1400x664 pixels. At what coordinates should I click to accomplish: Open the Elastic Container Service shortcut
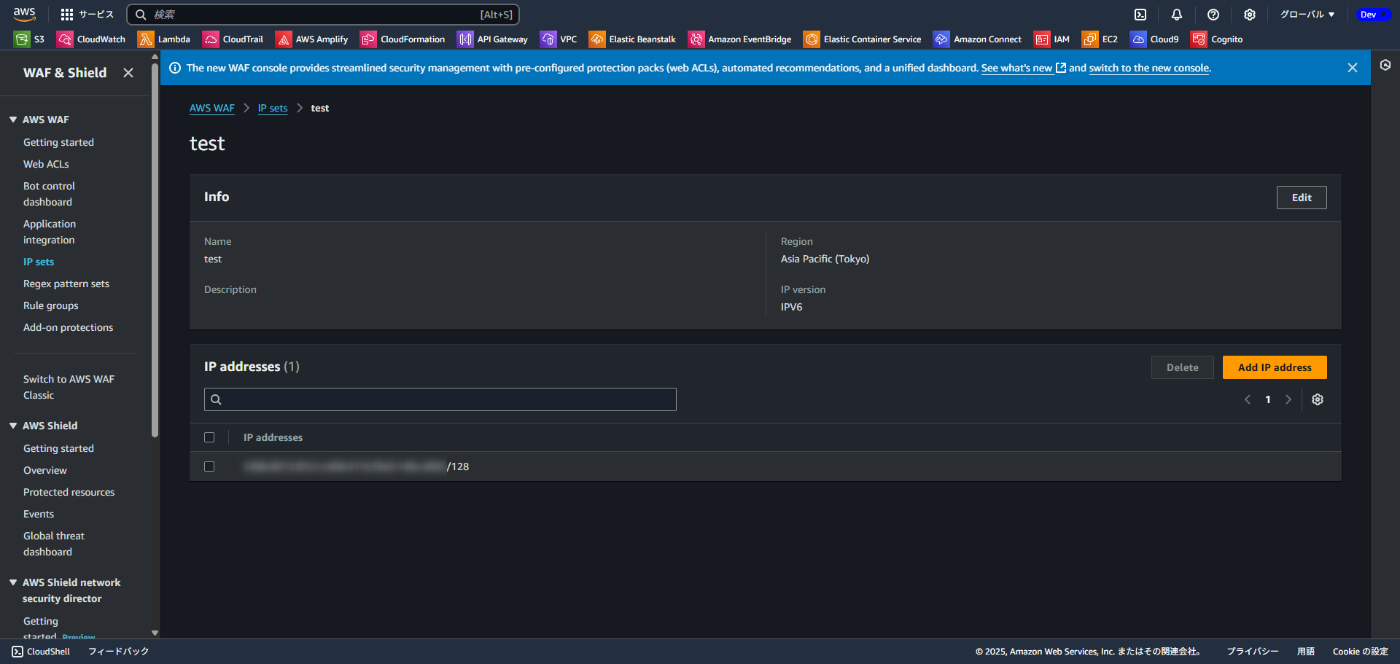(863, 39)
